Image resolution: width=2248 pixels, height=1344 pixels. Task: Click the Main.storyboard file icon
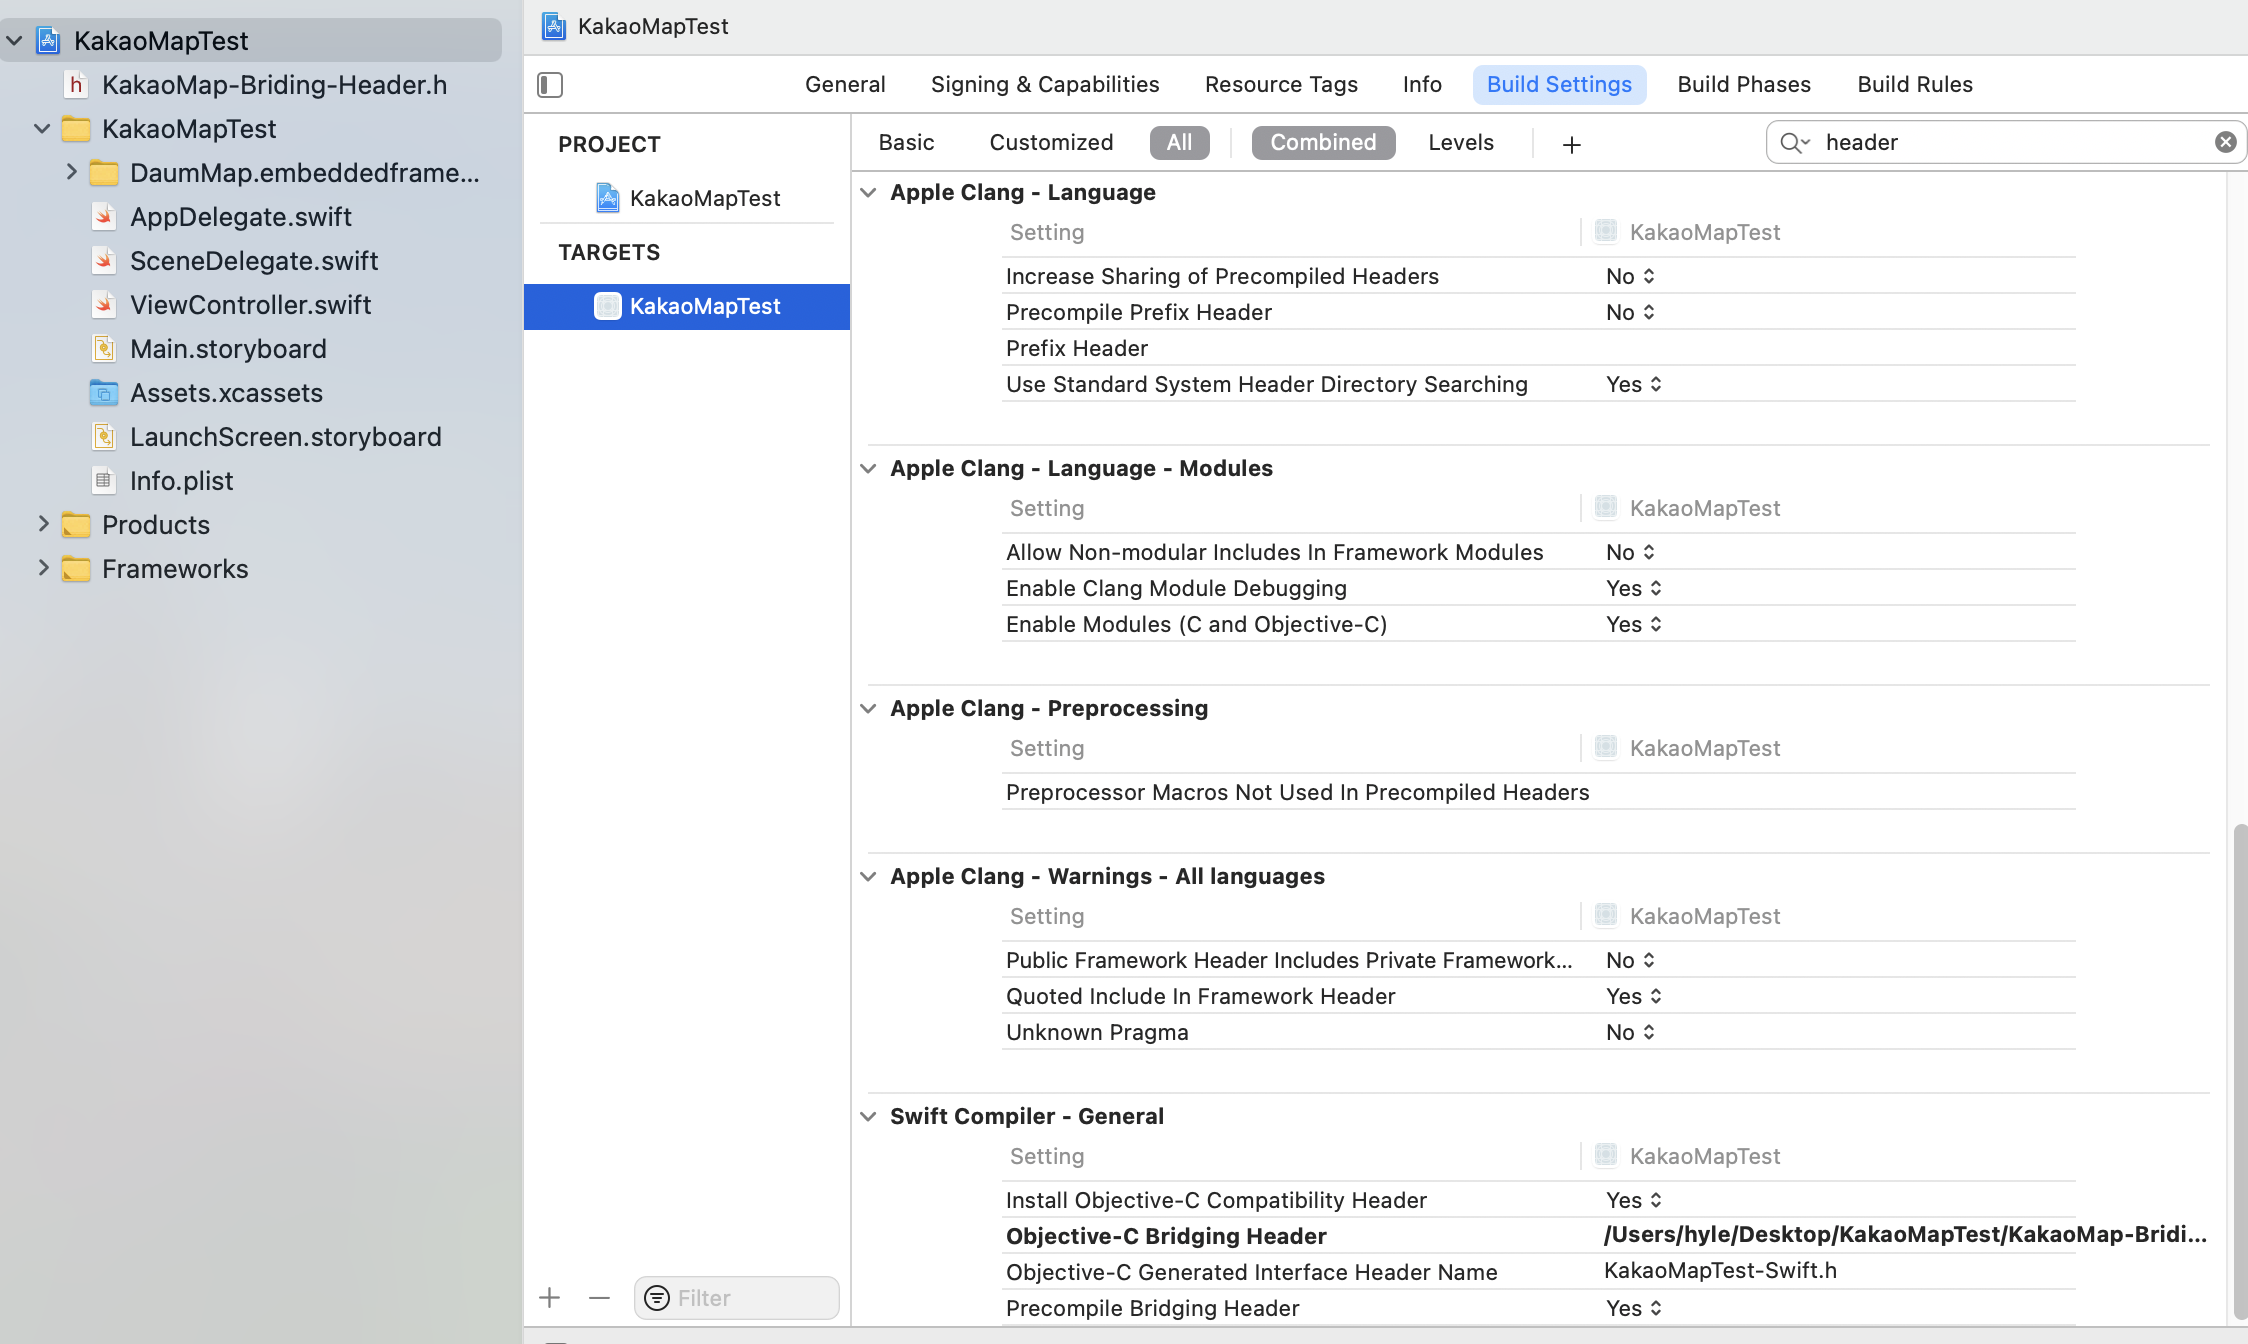[104, 349]
